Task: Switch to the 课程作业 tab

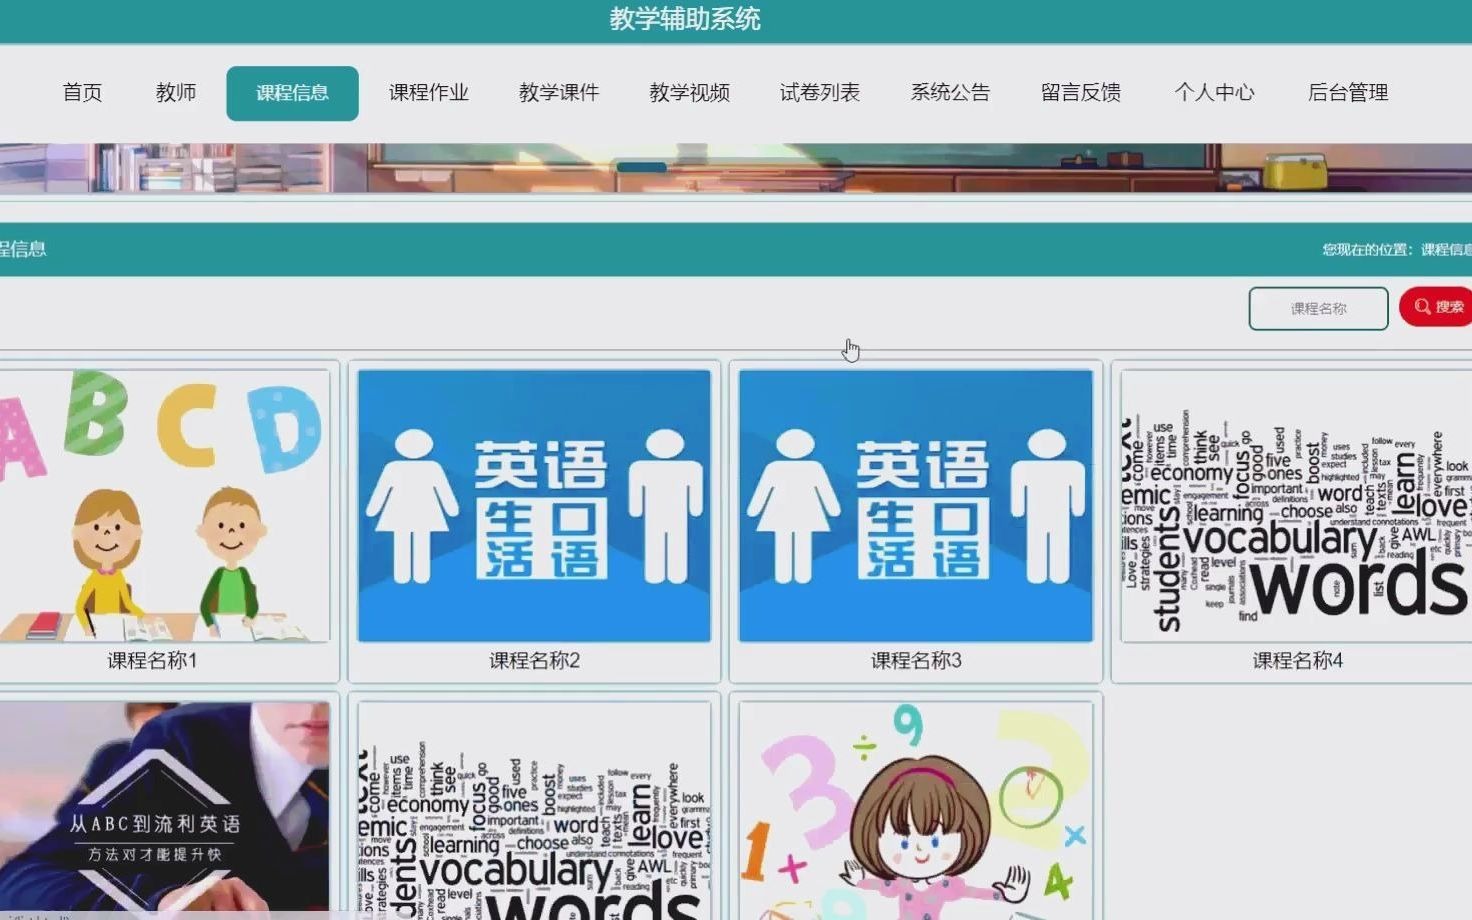Action: (x=428, y=92)
